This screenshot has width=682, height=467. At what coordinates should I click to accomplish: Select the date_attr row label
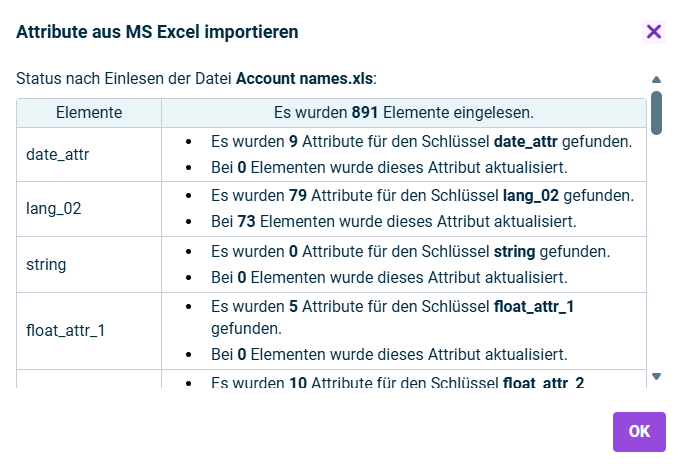[58, 155]
